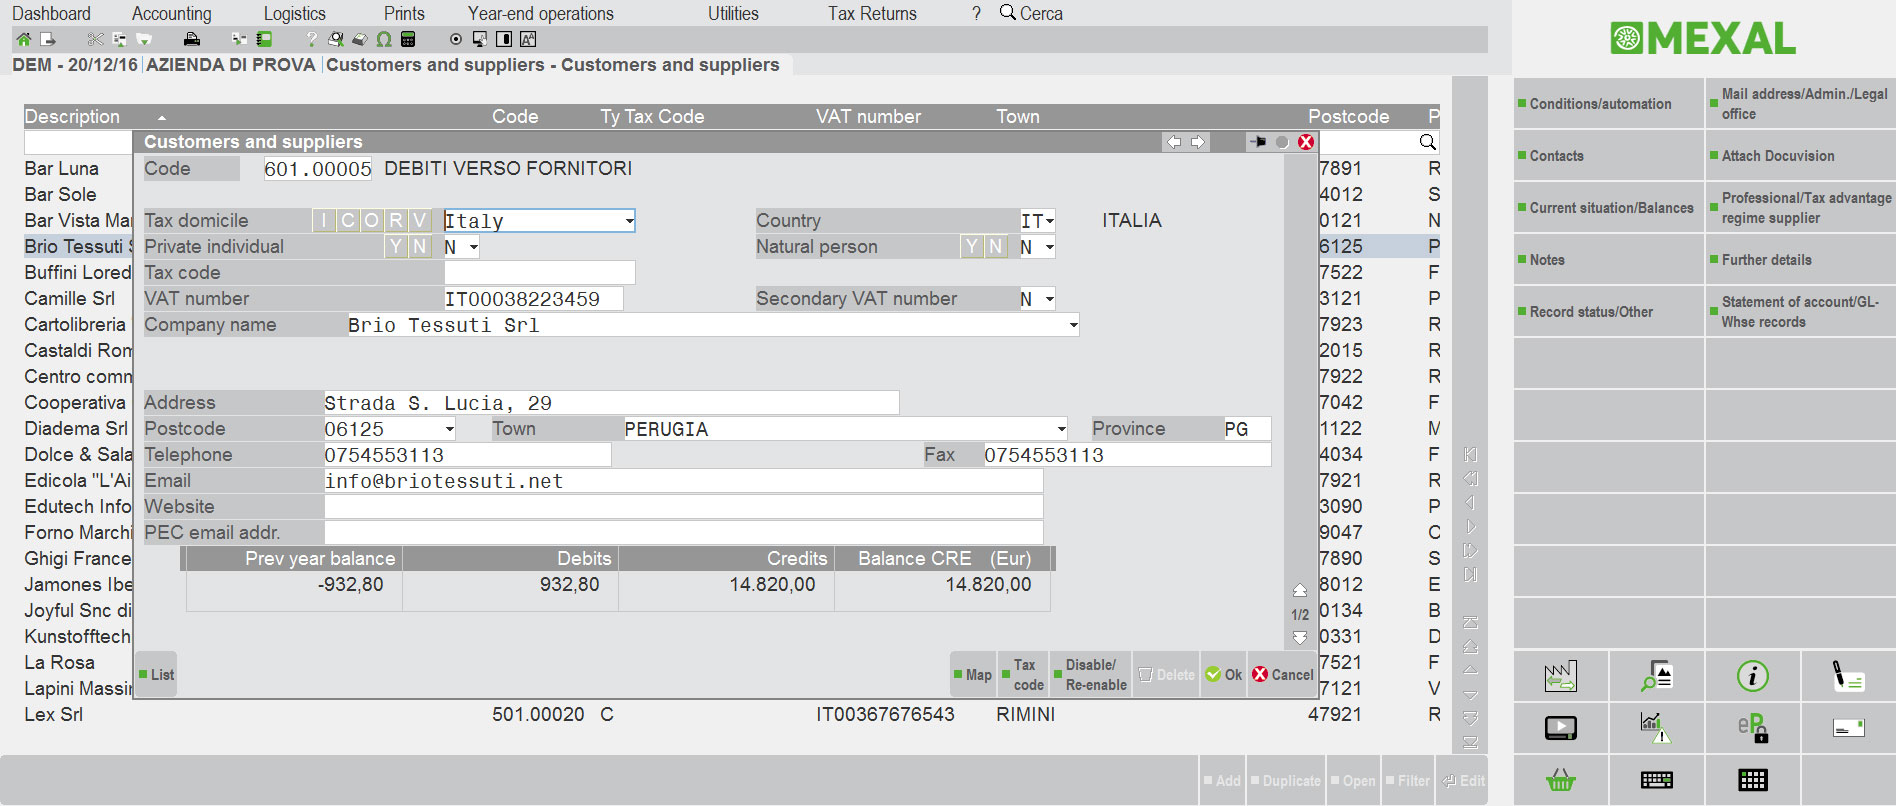Screen dimensions: 1896x806
Task: Set Natural person toggle to N
Action: tap(995, 247)
